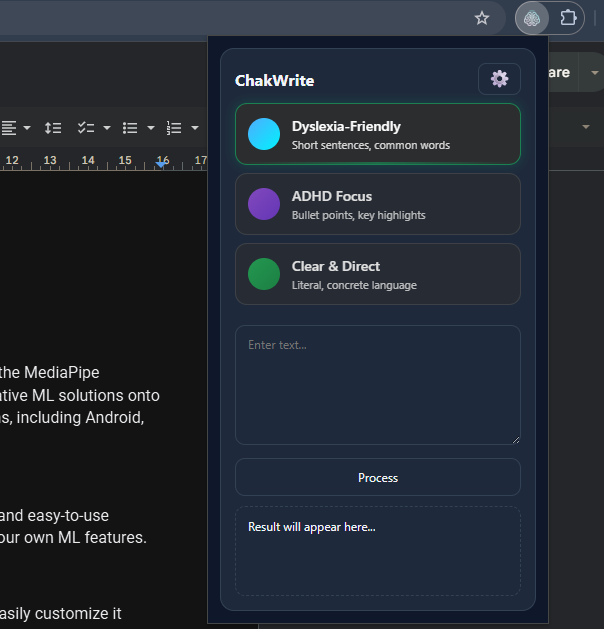Expand the checklist menu dropdown arrow
Image resolution: width=604 pixels, height=629 pixels.
tap(107, 128)
